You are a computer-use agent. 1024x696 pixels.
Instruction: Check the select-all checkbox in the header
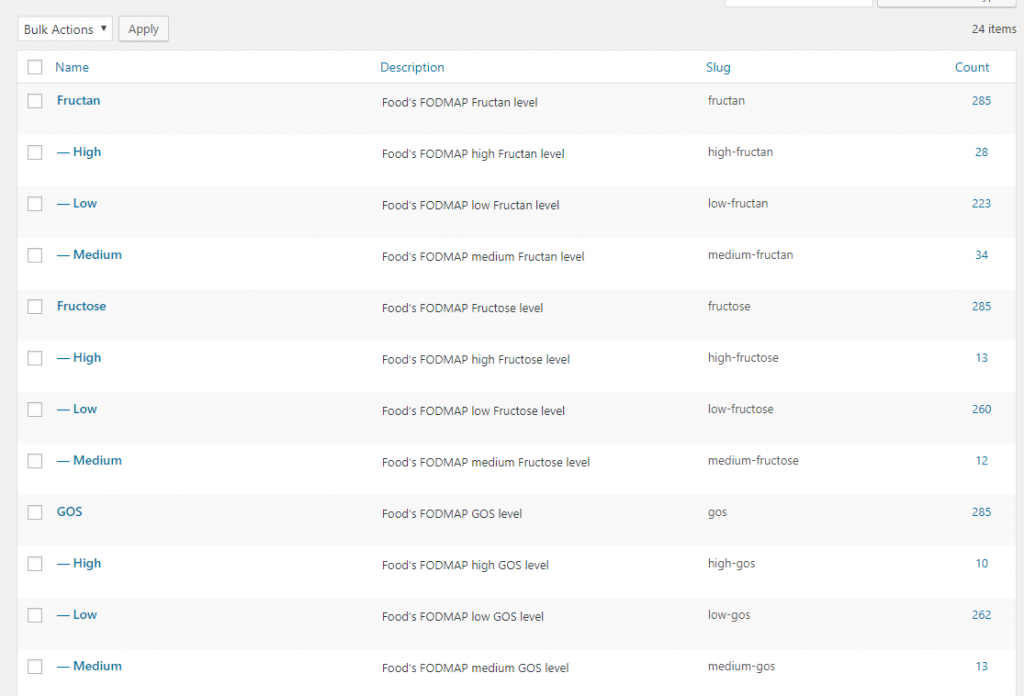[x=34, y=66]
